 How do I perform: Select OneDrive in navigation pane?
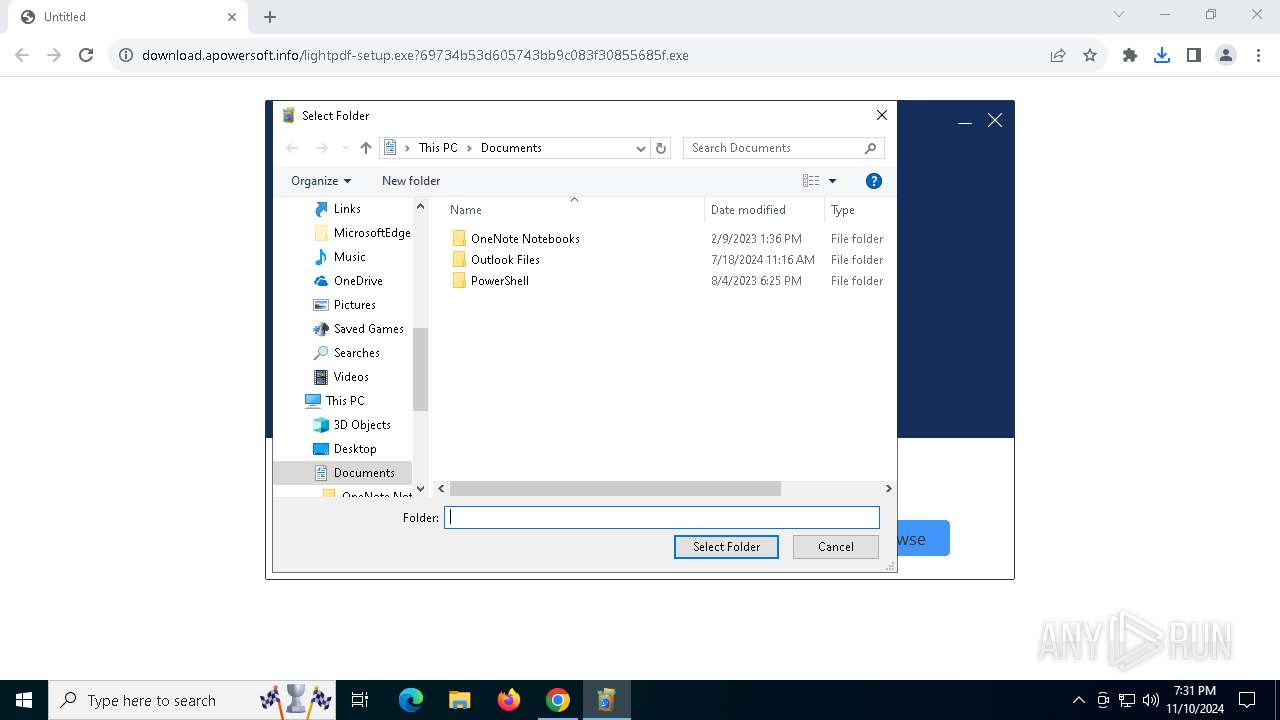pos(358,281)
